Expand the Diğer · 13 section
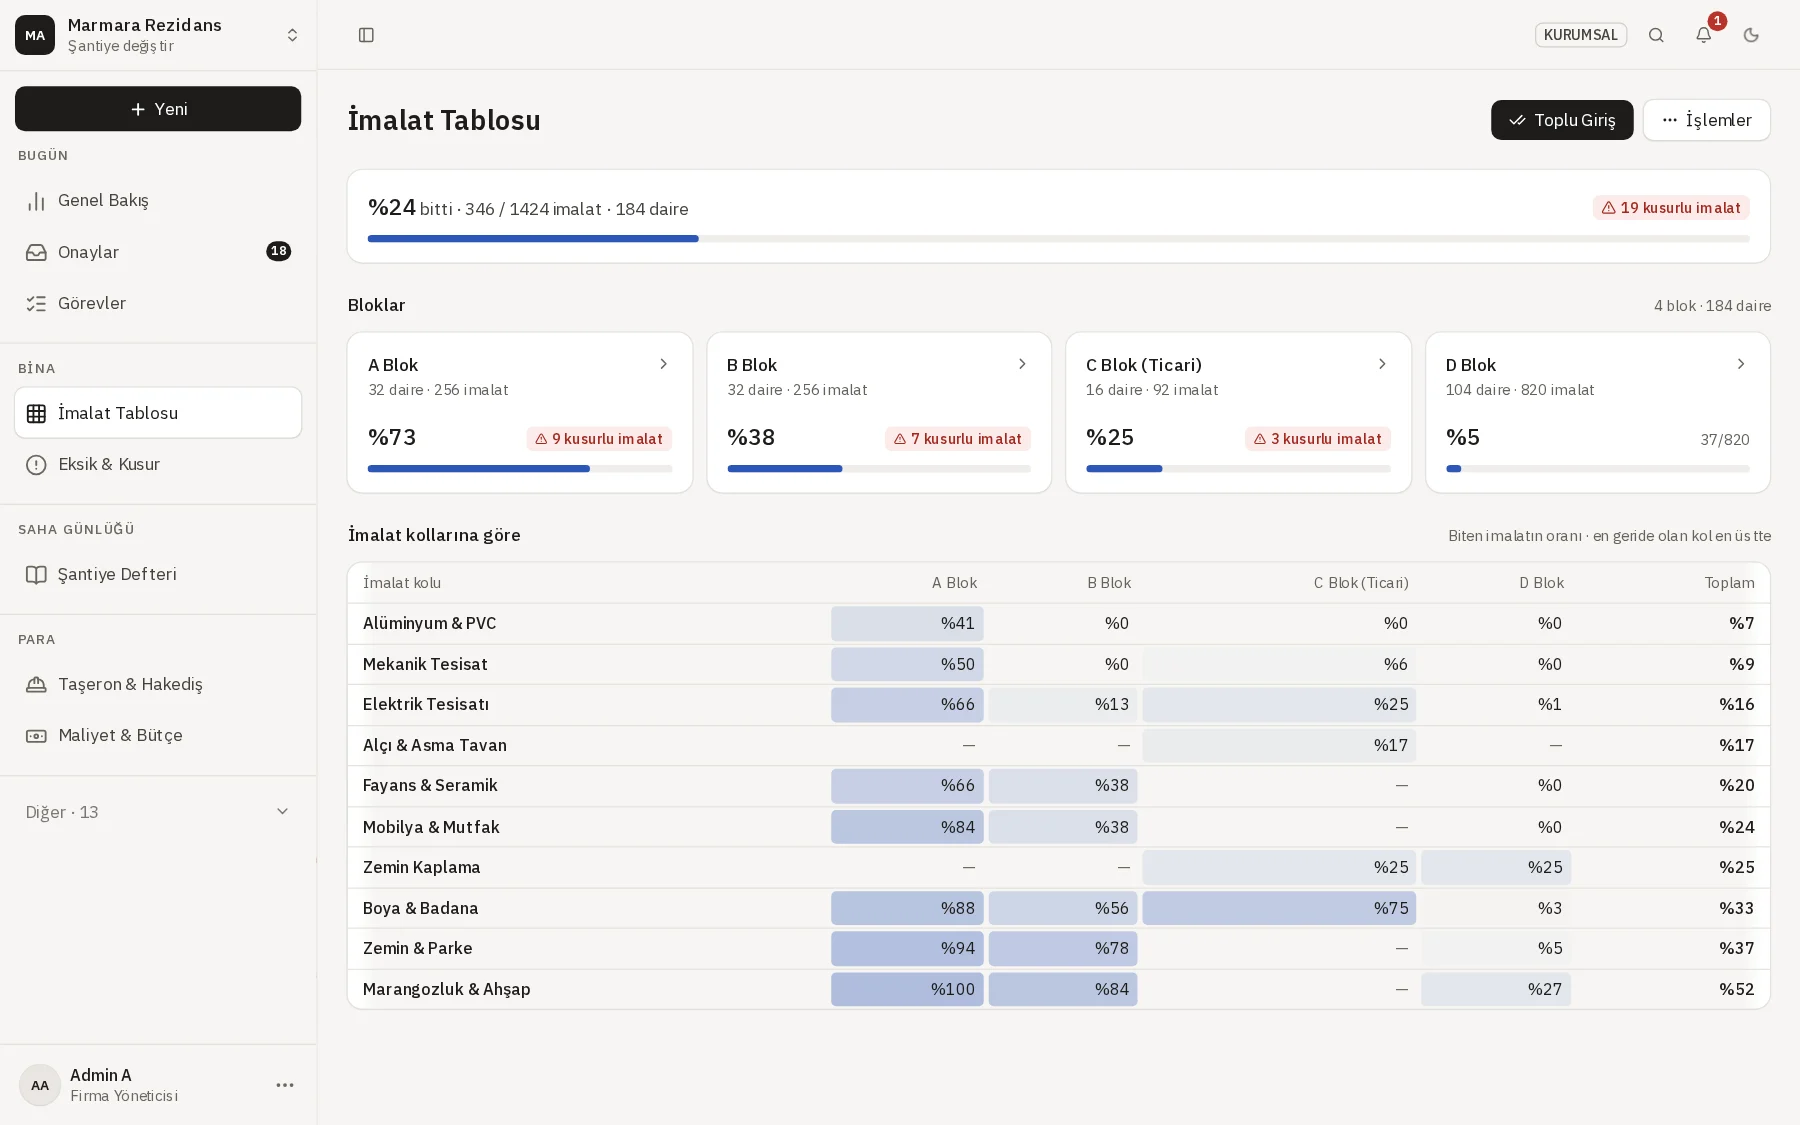This screenshot has width=1800, height=1125. coord(158,812)
